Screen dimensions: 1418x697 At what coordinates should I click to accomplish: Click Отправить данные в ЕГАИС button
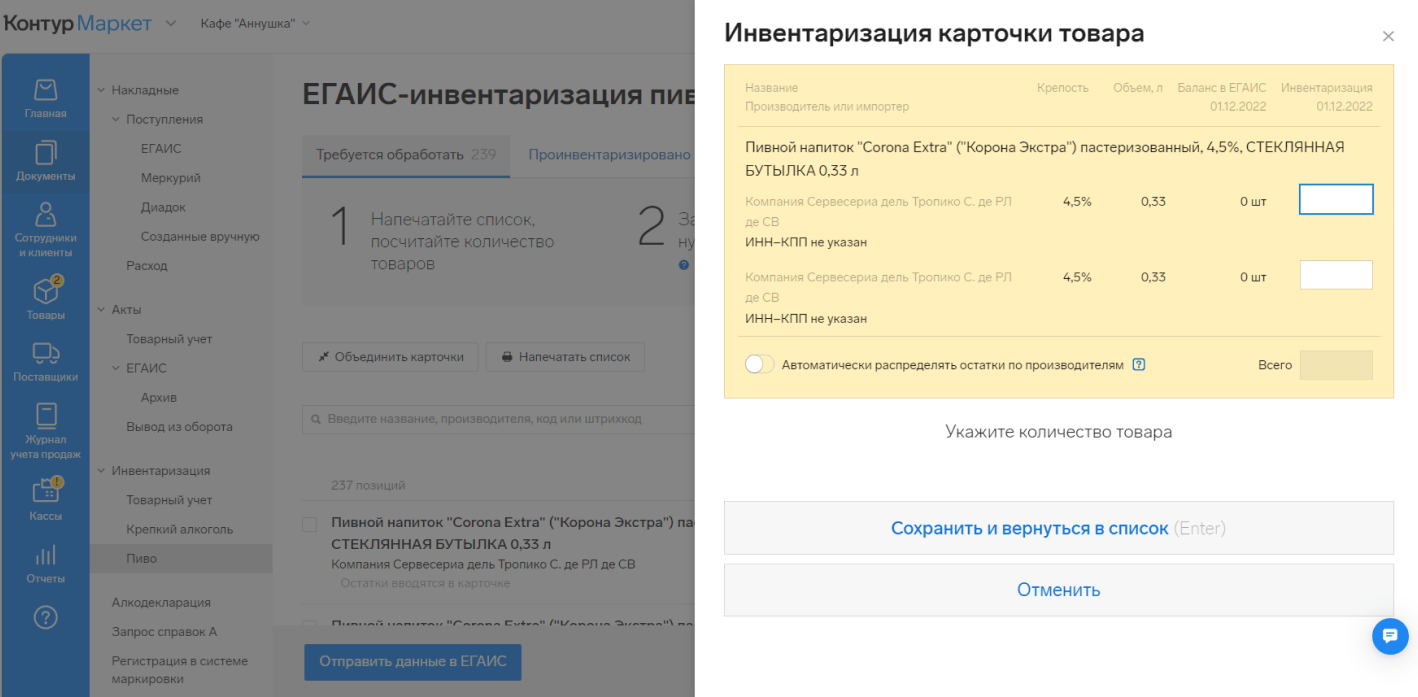[x=413, y=661]
